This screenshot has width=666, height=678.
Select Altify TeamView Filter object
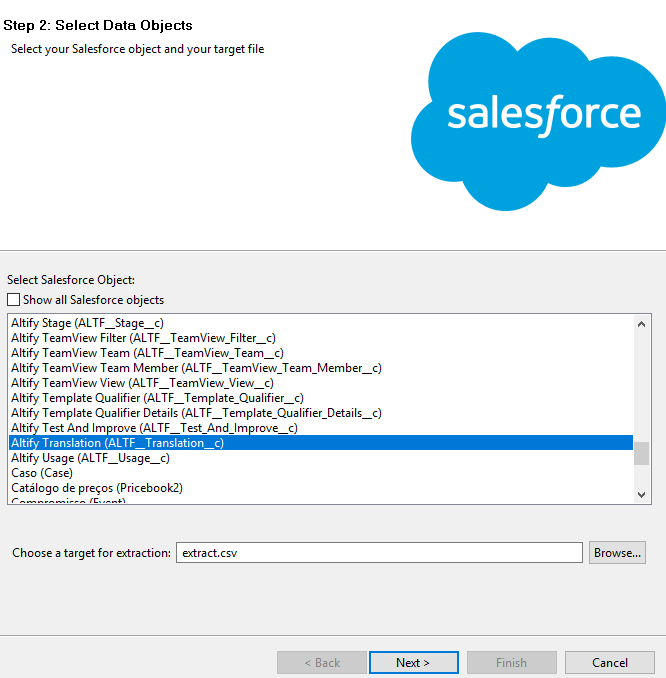[x=321, y=338]
